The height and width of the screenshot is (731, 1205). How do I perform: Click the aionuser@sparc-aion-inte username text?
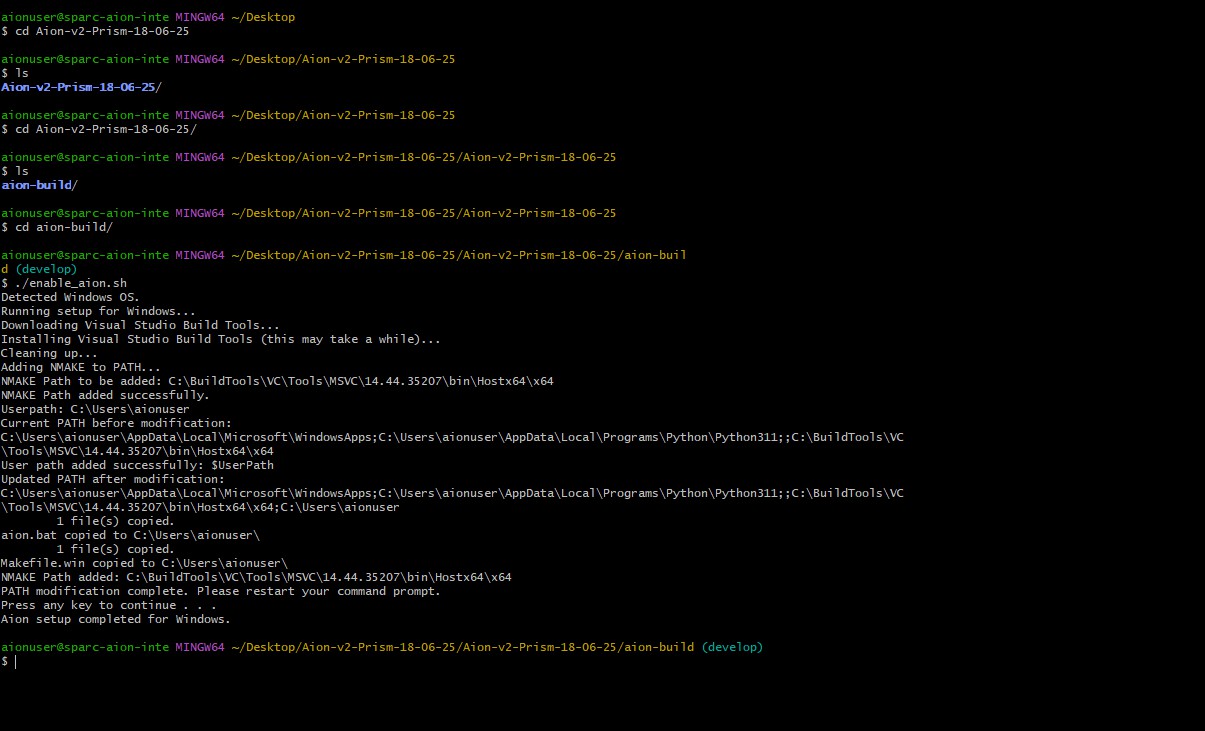(82, 17)
